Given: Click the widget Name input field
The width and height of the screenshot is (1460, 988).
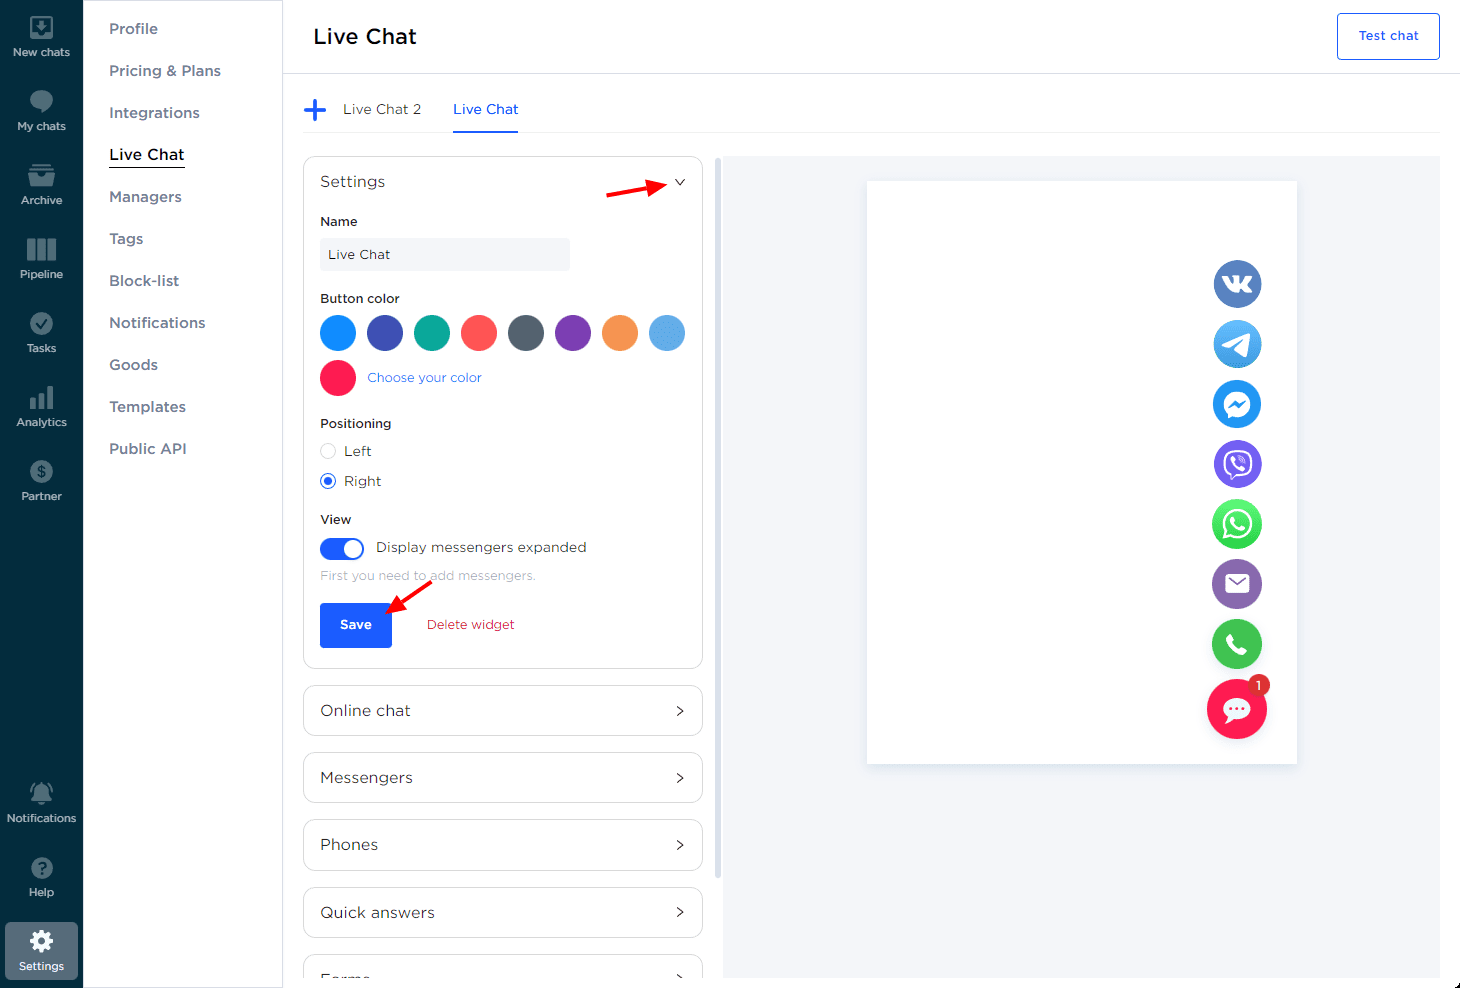Looking at the screenshot, I should 444,255.
